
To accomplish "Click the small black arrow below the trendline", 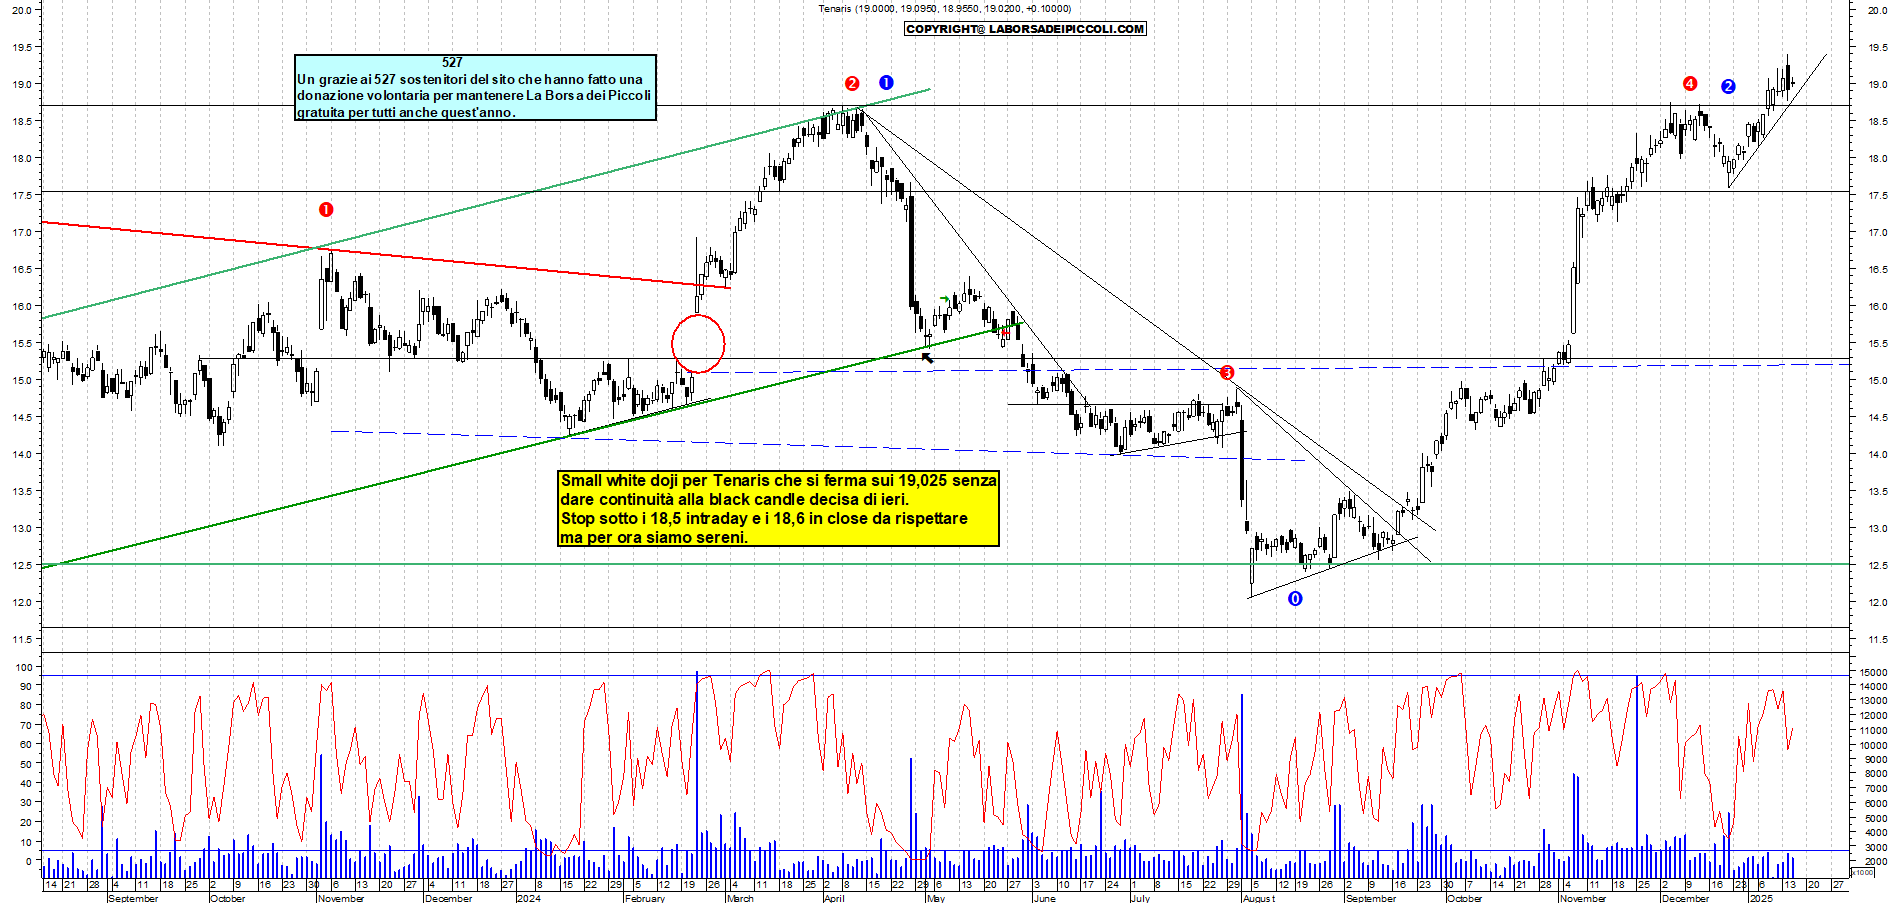I will coord(927,357).
